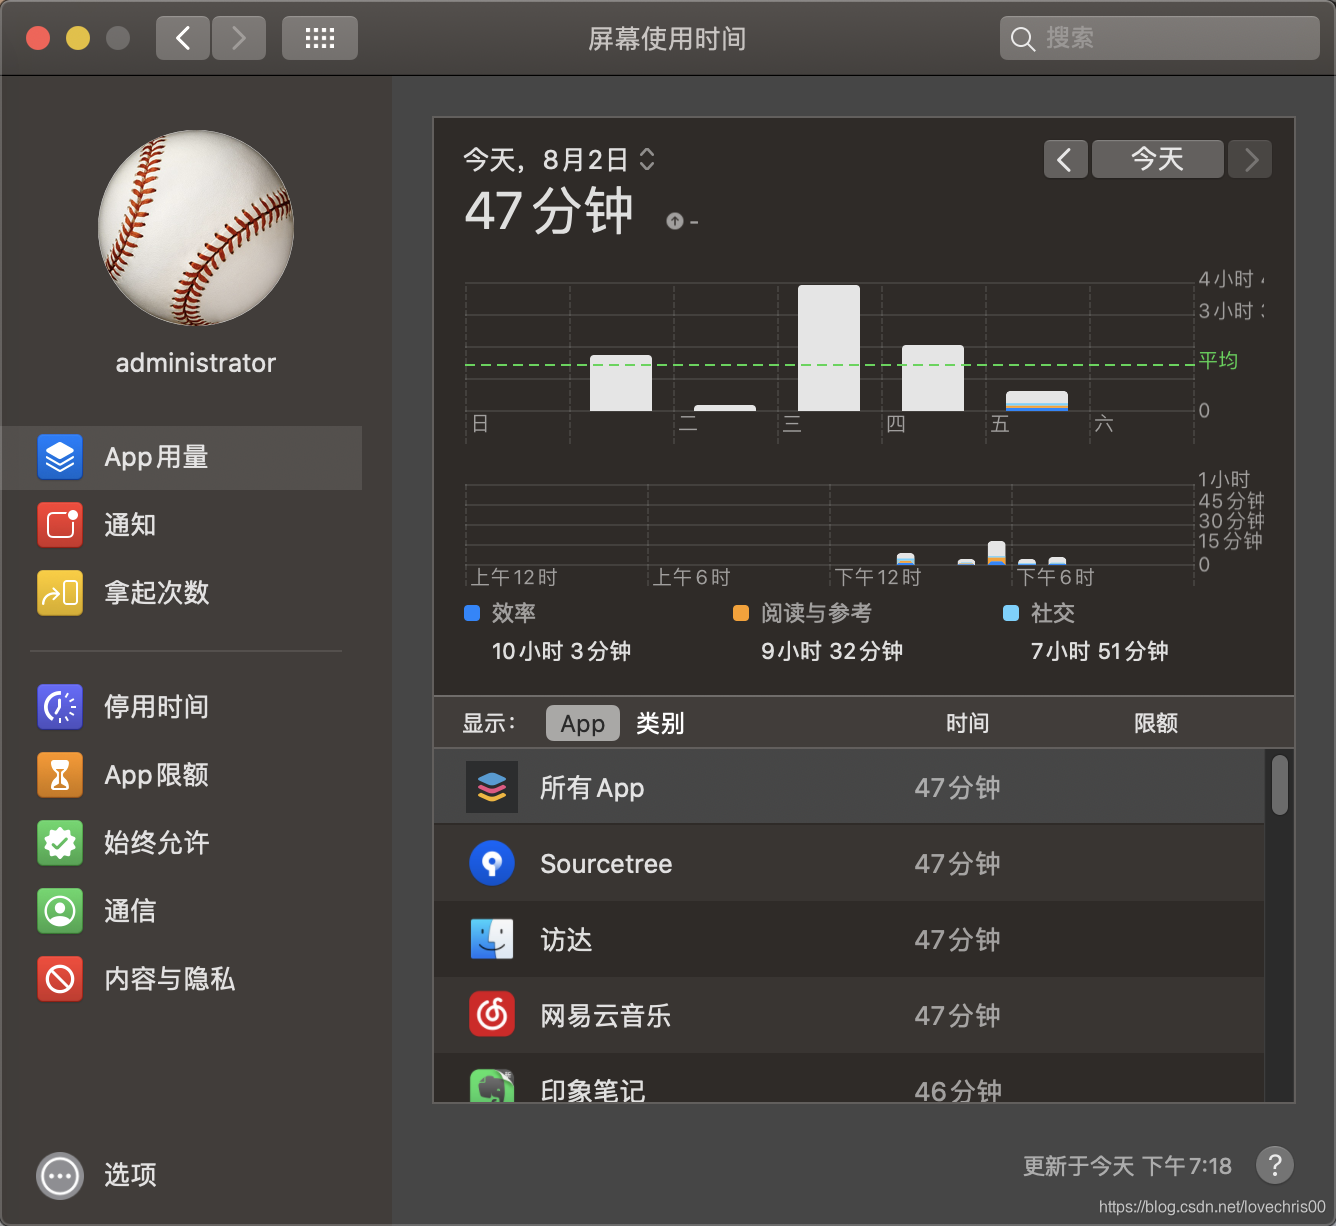Select the 拿起次数 pickups icon

click(x=60, y=593)
